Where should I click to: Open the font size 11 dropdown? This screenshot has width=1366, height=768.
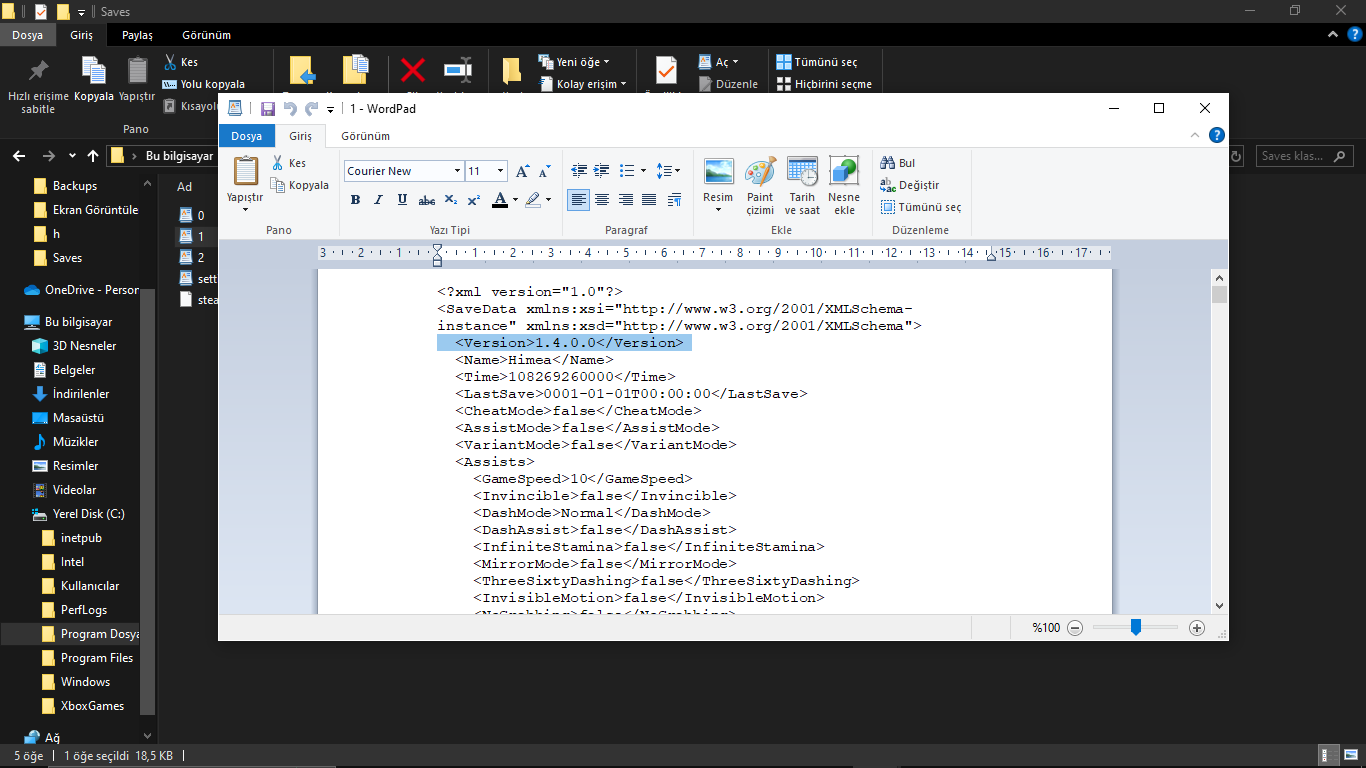point(500,171)
